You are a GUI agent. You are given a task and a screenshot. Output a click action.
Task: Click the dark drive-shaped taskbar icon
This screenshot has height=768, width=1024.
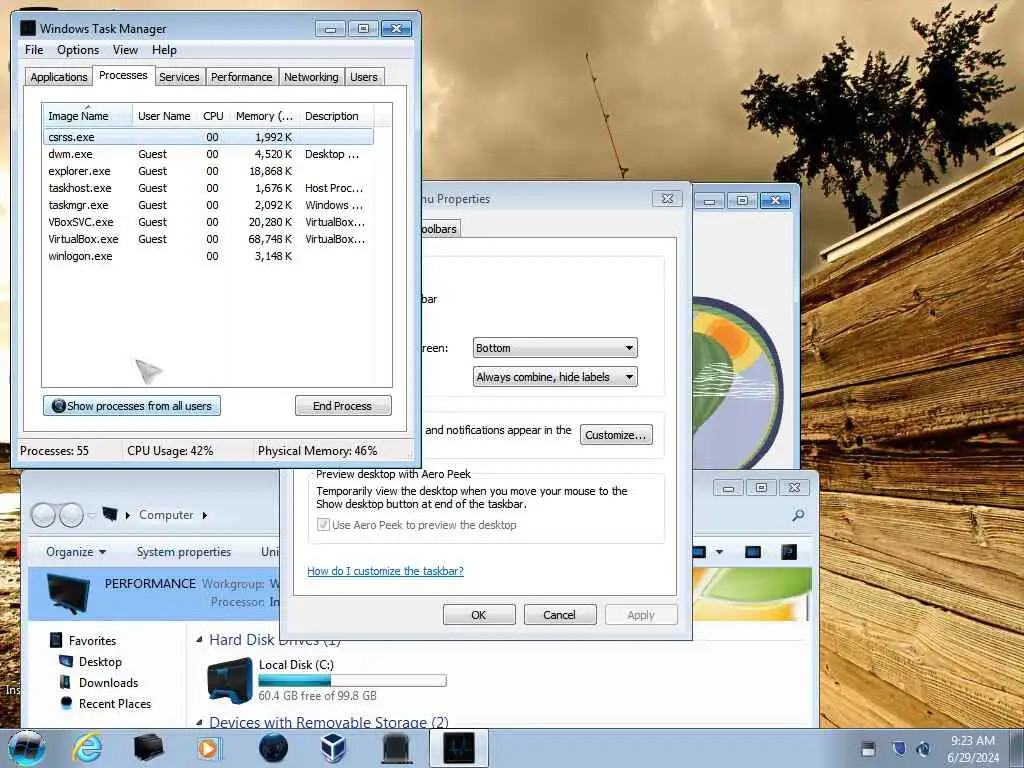pyautogui.click(x=396, y=748)
